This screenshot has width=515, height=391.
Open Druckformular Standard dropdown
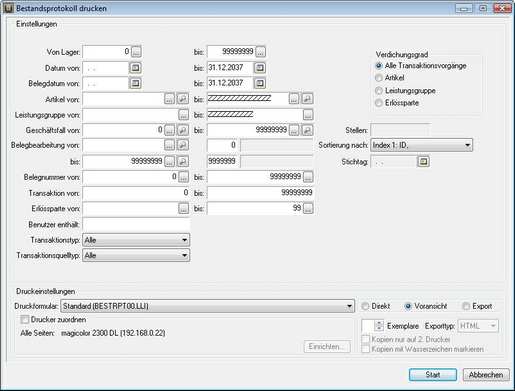point(207,306)
